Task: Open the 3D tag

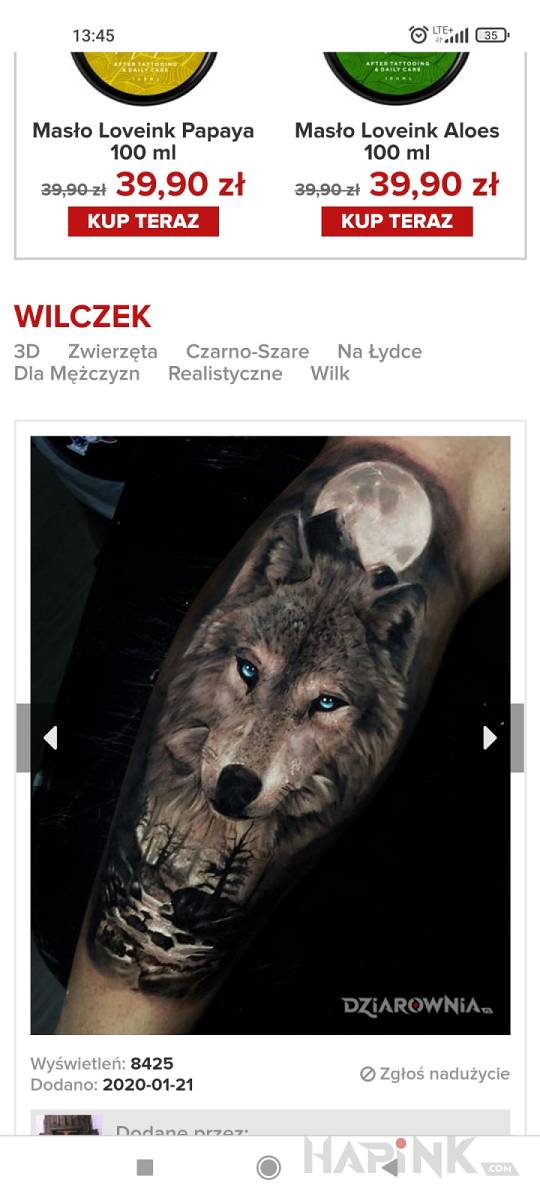Action: tap(27, 352)
